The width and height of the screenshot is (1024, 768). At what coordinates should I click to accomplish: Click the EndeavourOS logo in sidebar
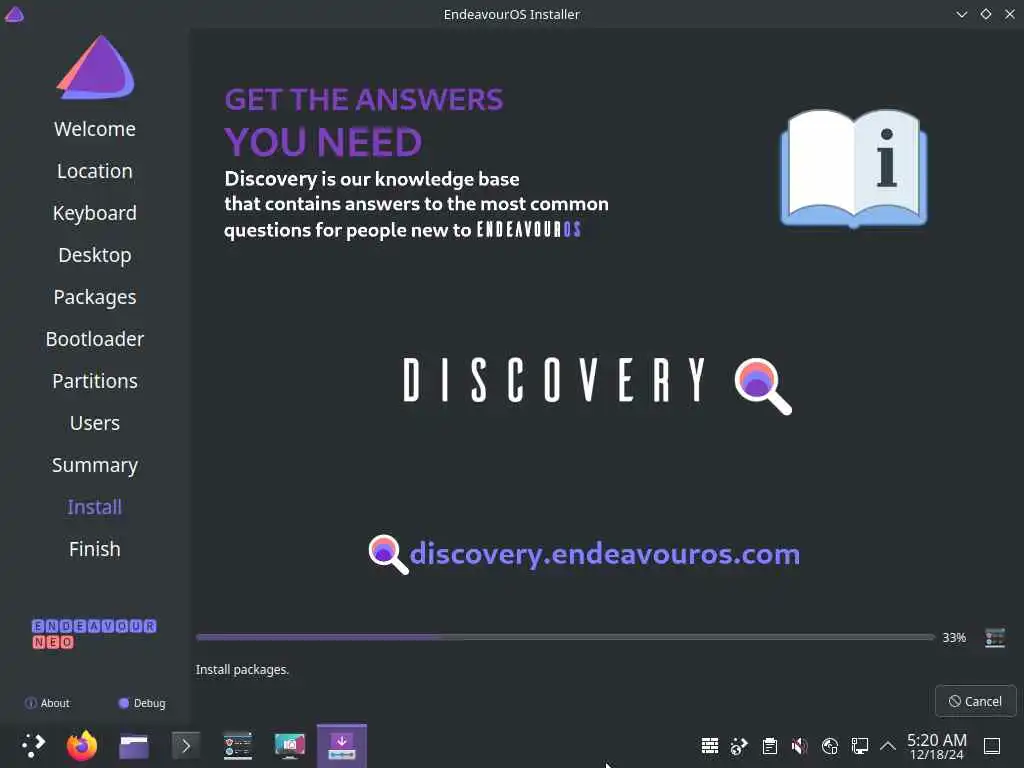coord(96,67)
